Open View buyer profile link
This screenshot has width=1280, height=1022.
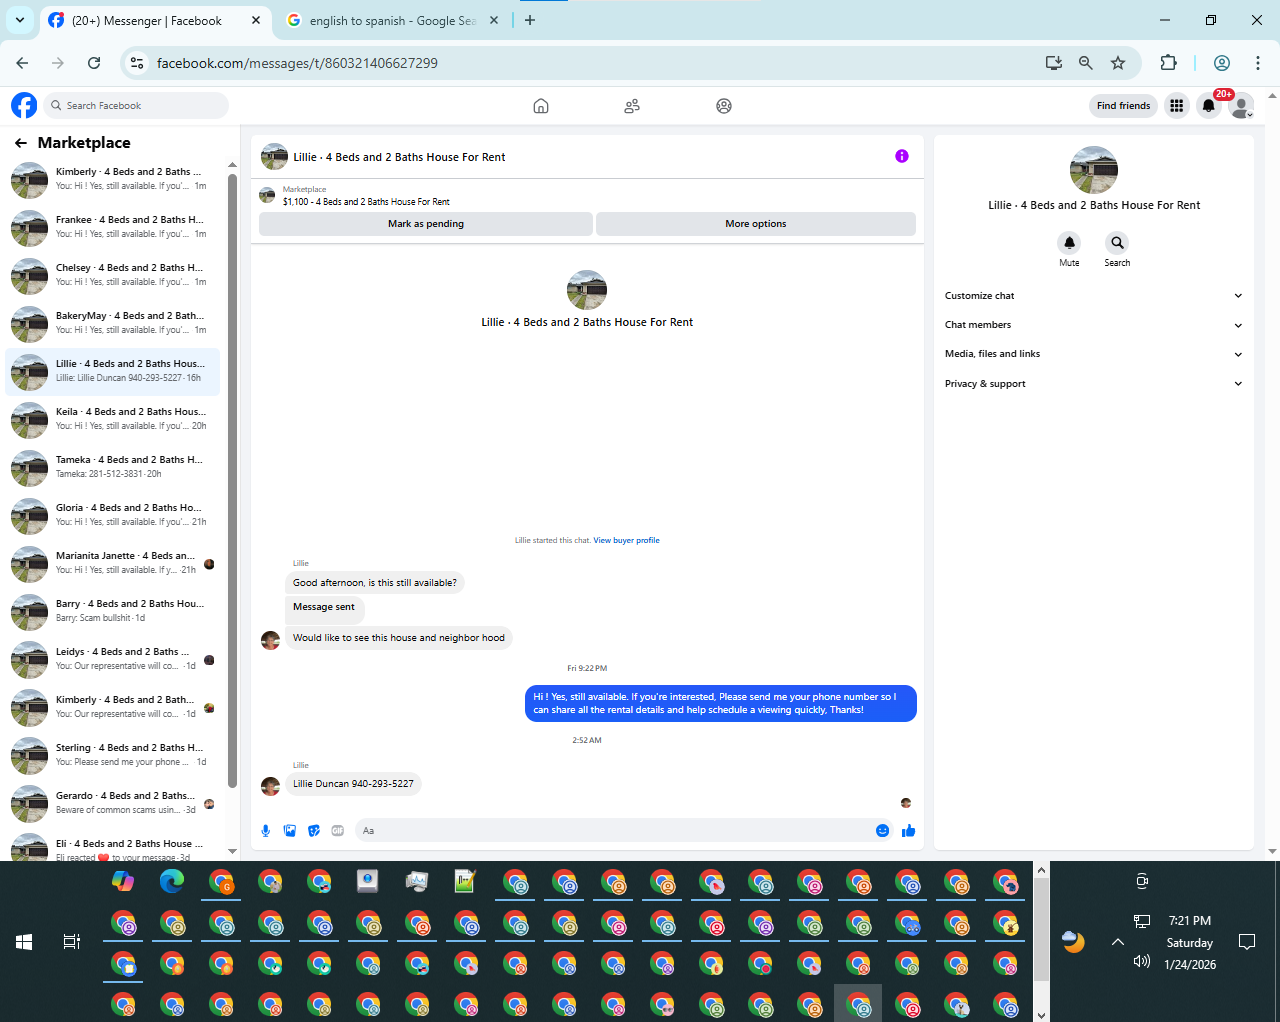coord(626,540)
